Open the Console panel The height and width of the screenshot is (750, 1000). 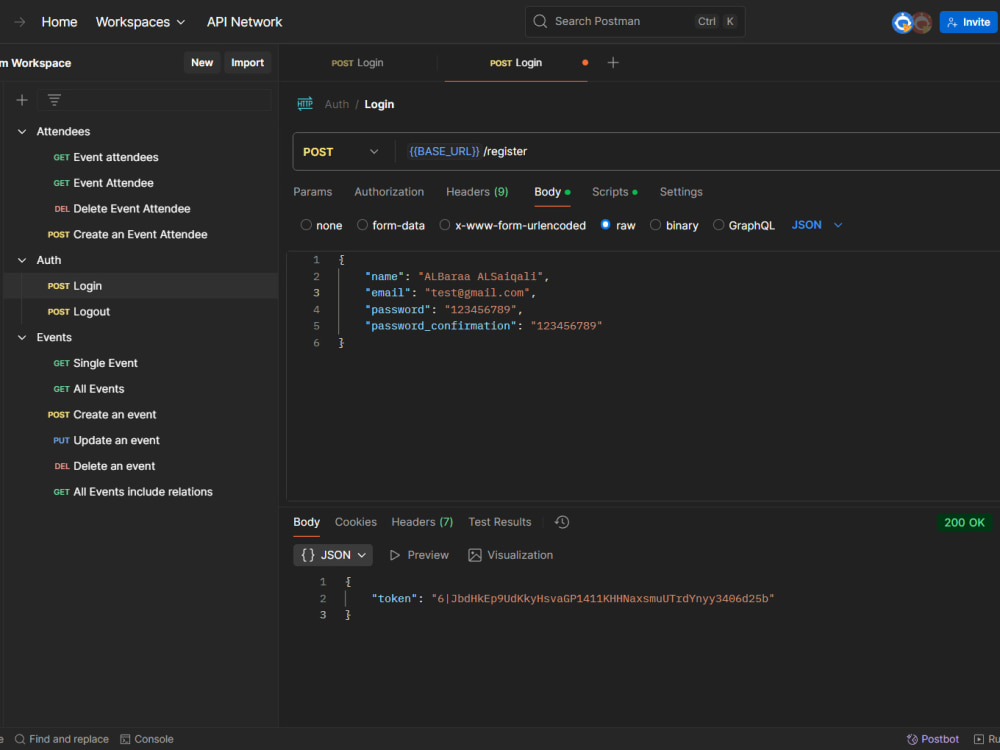(147, 739)
